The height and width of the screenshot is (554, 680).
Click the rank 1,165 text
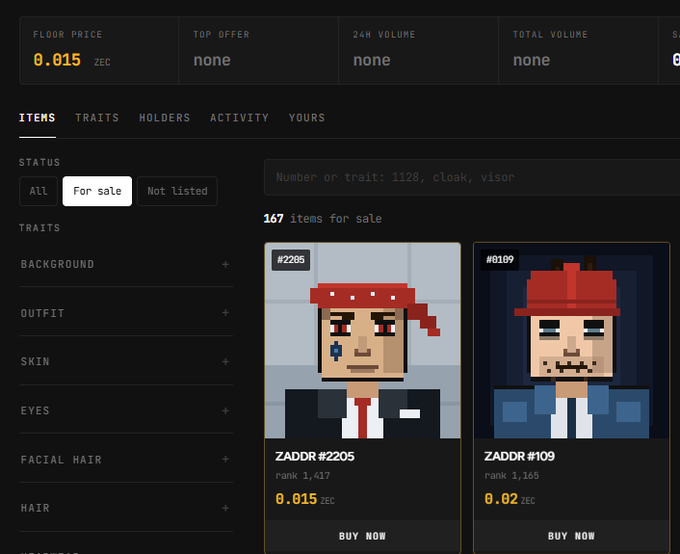(512, 476)
